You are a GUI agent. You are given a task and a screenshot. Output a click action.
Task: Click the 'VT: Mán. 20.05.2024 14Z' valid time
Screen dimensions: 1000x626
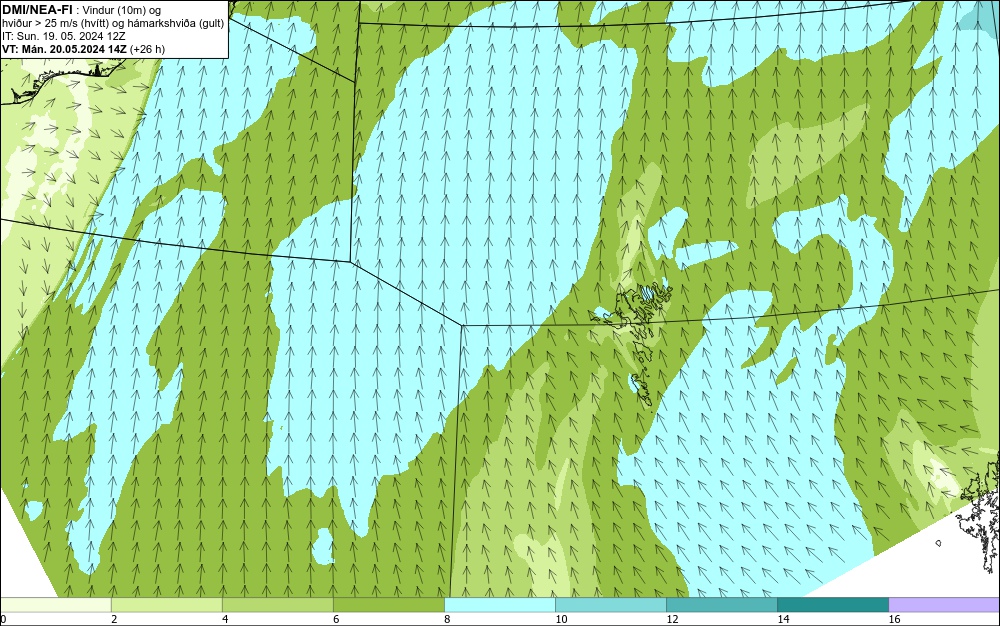(64, 49)
